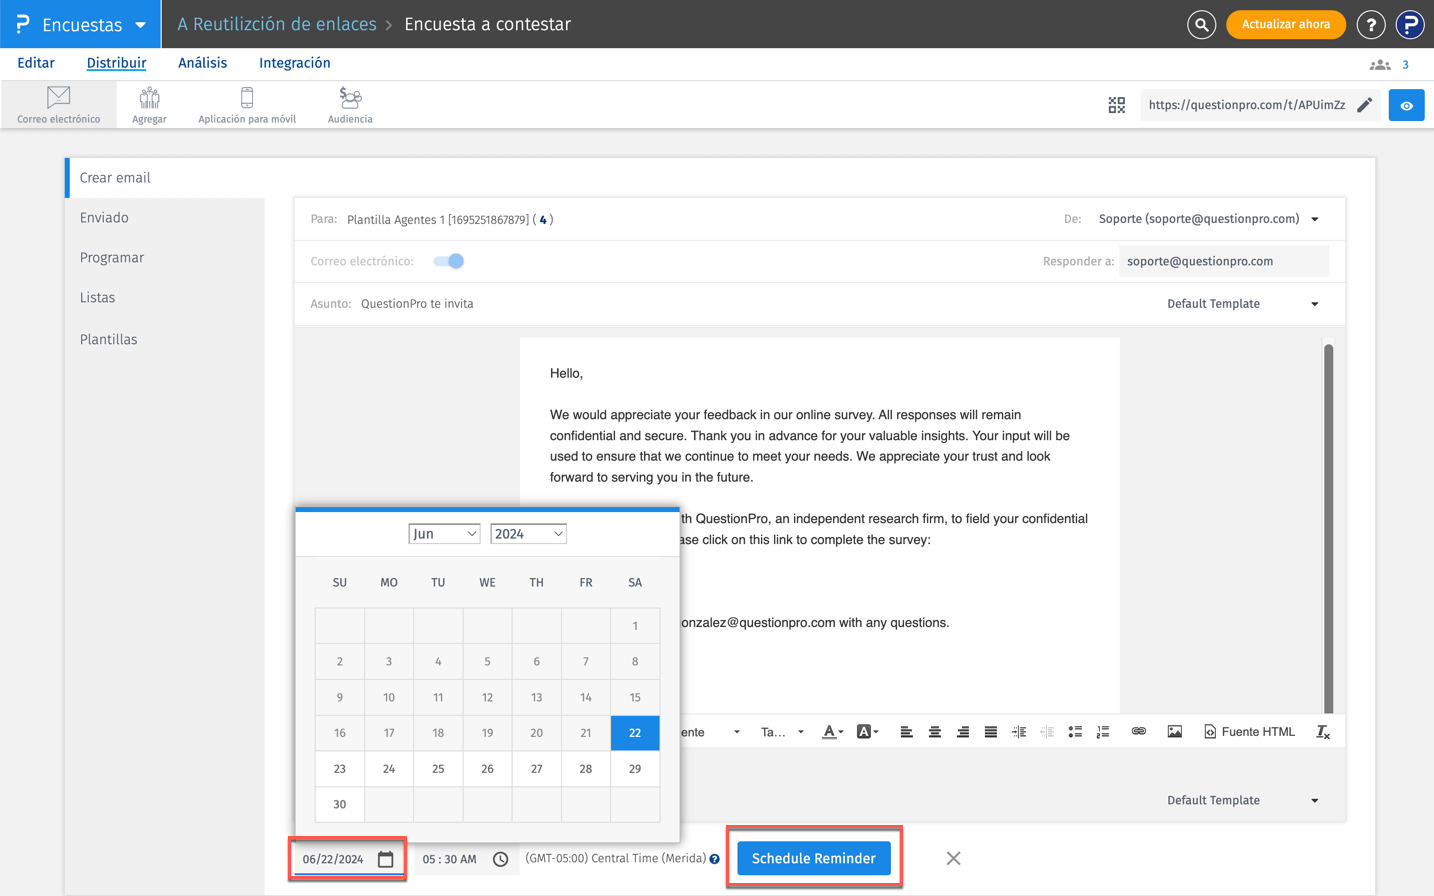Clear text formatting in editor
The width and height of the screenshot is (1434, 896).
point(1323,732)
